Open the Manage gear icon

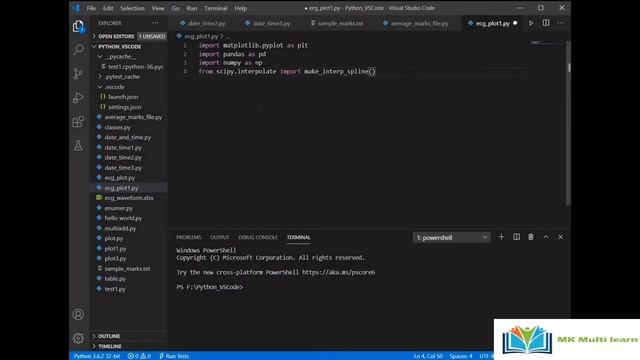click(x=78, y=338)
